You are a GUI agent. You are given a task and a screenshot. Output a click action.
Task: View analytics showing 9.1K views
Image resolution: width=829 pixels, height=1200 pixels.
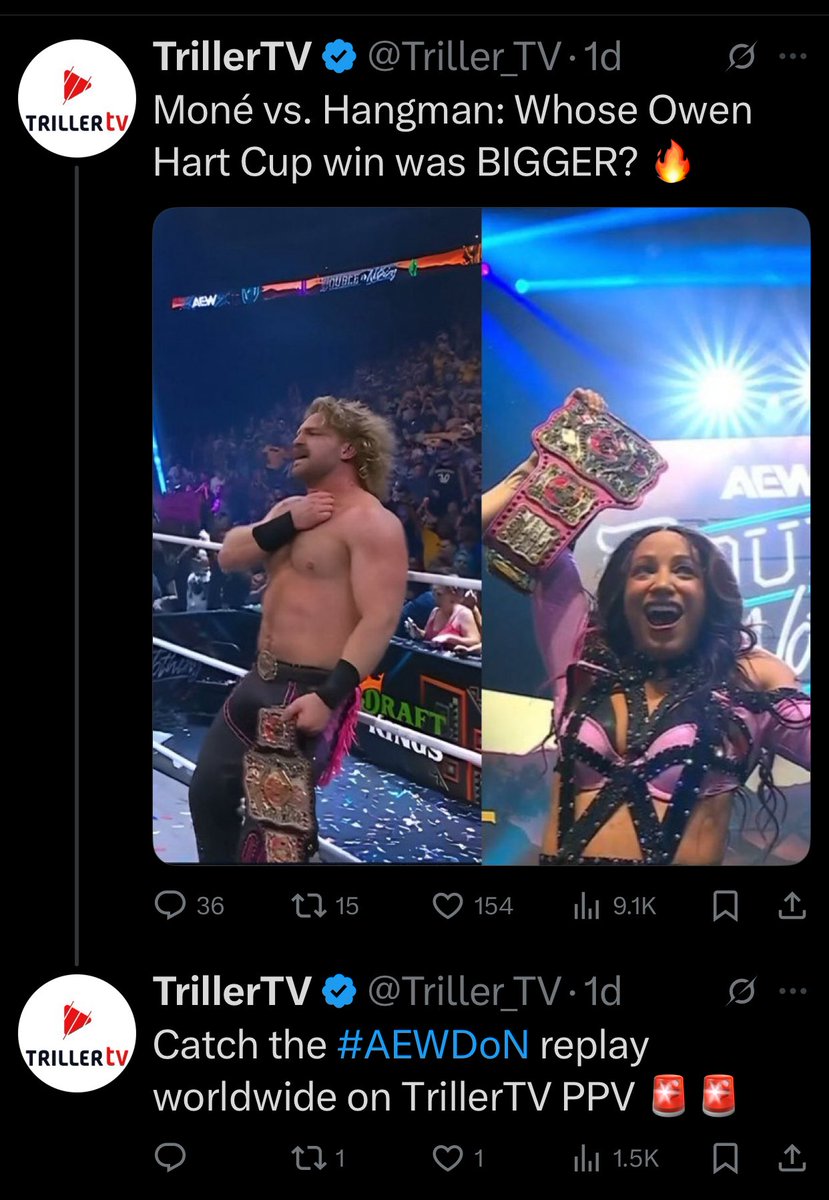pos(614,906)
